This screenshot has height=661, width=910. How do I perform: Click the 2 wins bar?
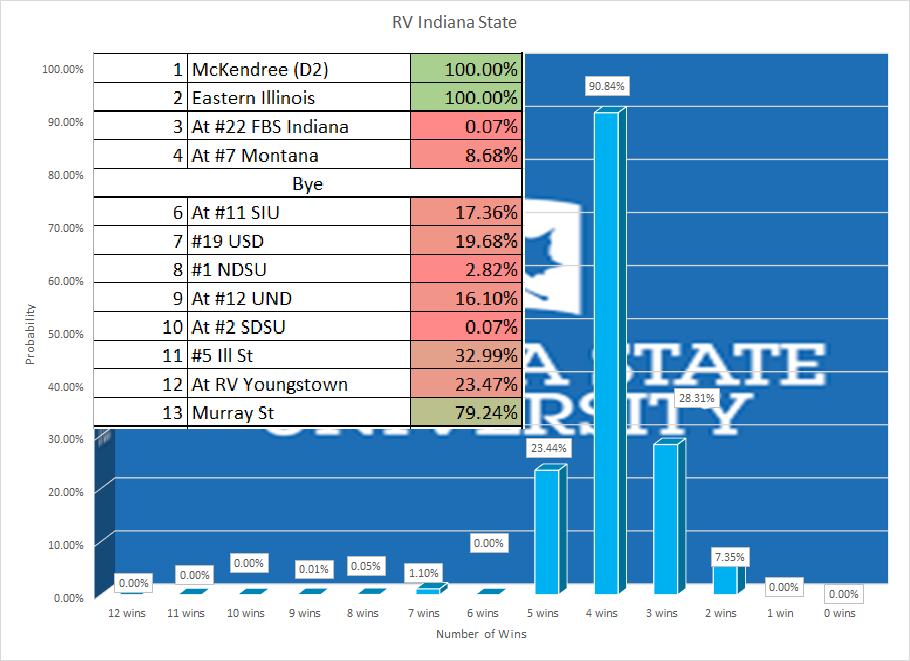(x=724, y=580)
